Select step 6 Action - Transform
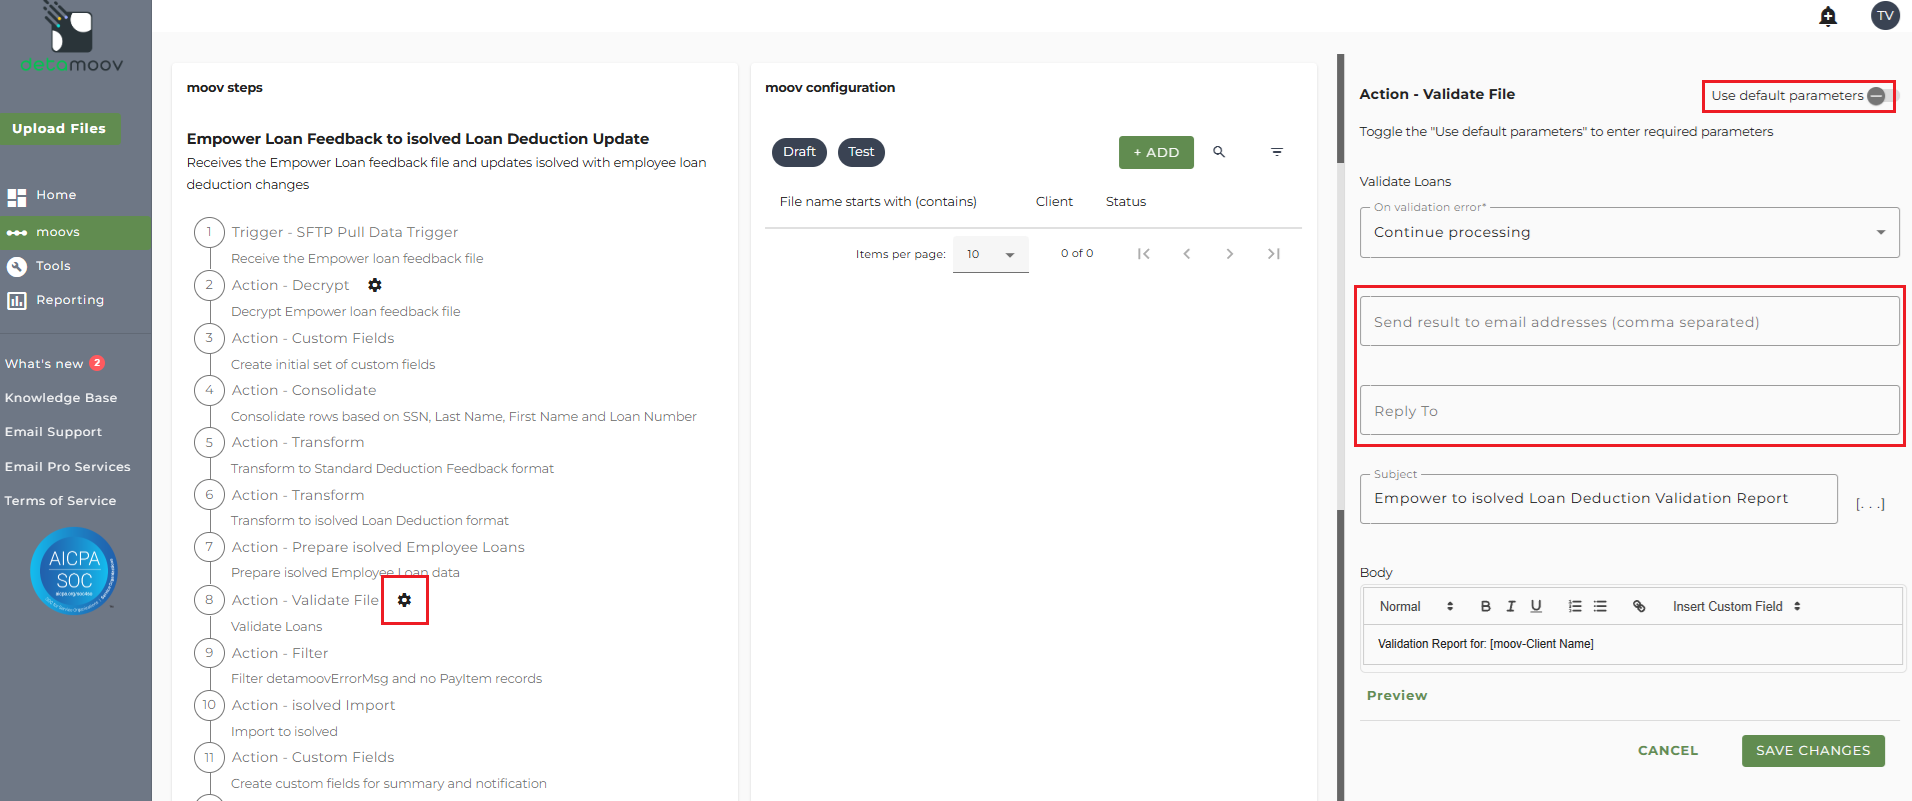Screen dimensions: 1912x801 (x=298, y=495)
